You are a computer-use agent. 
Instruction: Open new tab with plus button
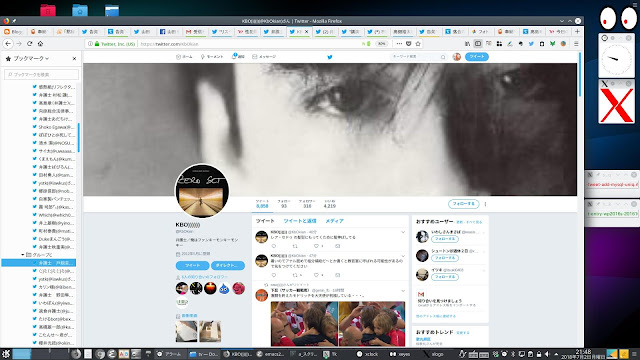(x=577, y=31)
